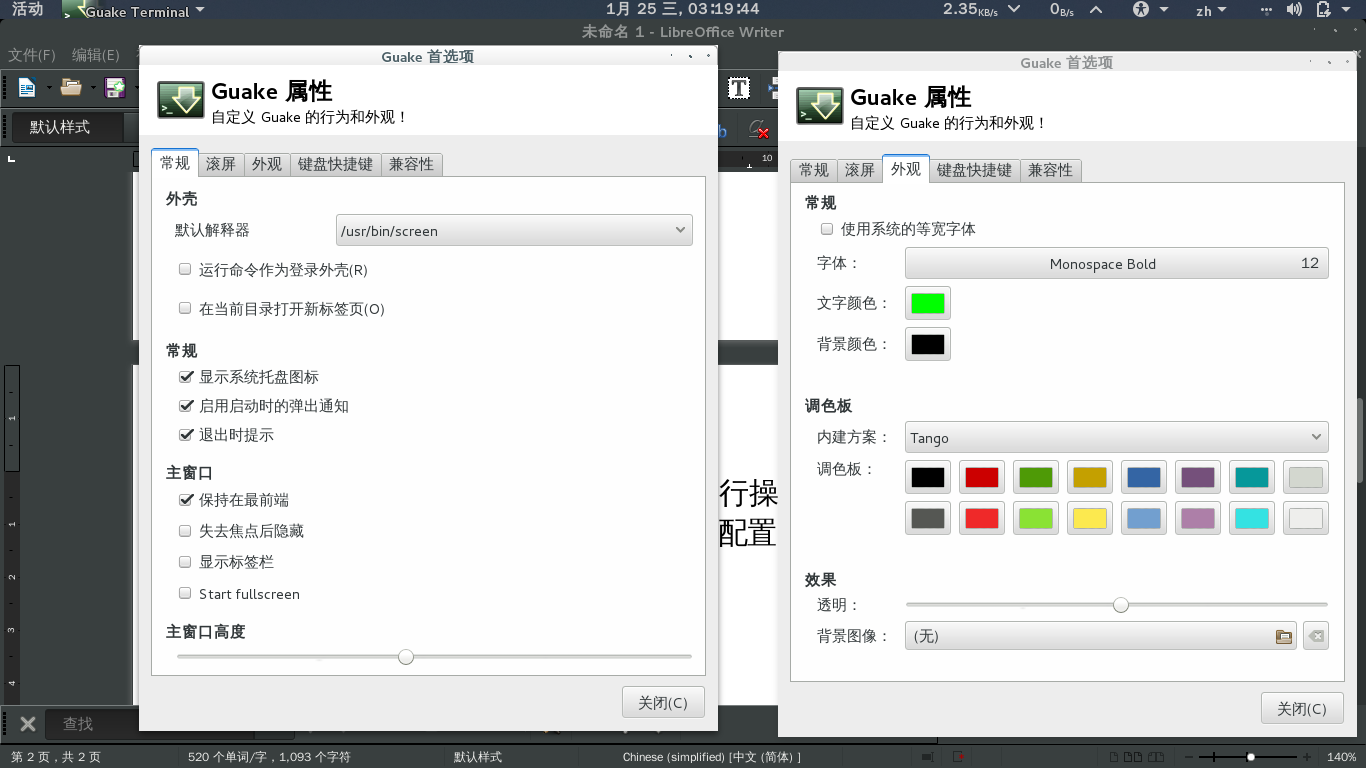Switch to 兼容性 tab in right dialog

tap(1050, 170)
